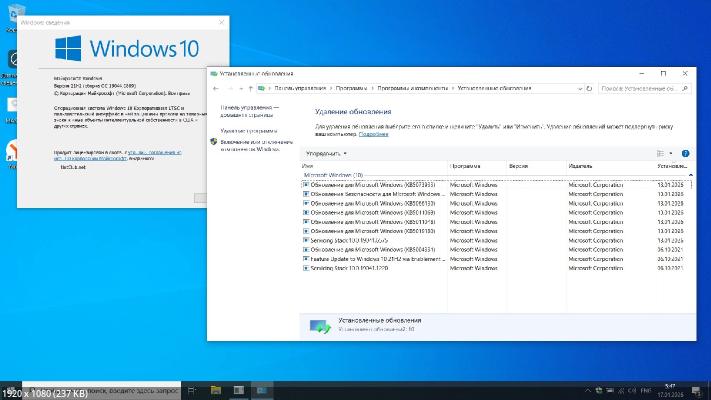
Task: Open the help icon in the updates toolbar
Action: [685, 153]
